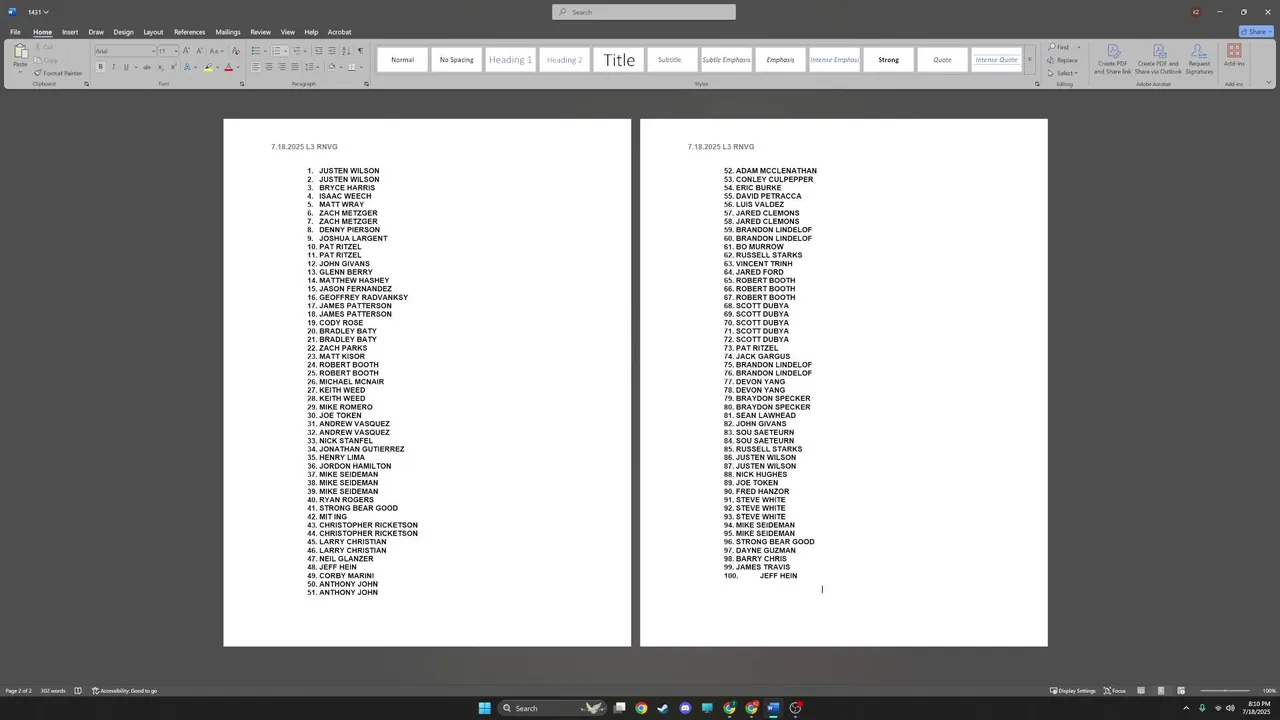
Task: Clear all formatting icon
Action: 236,51
